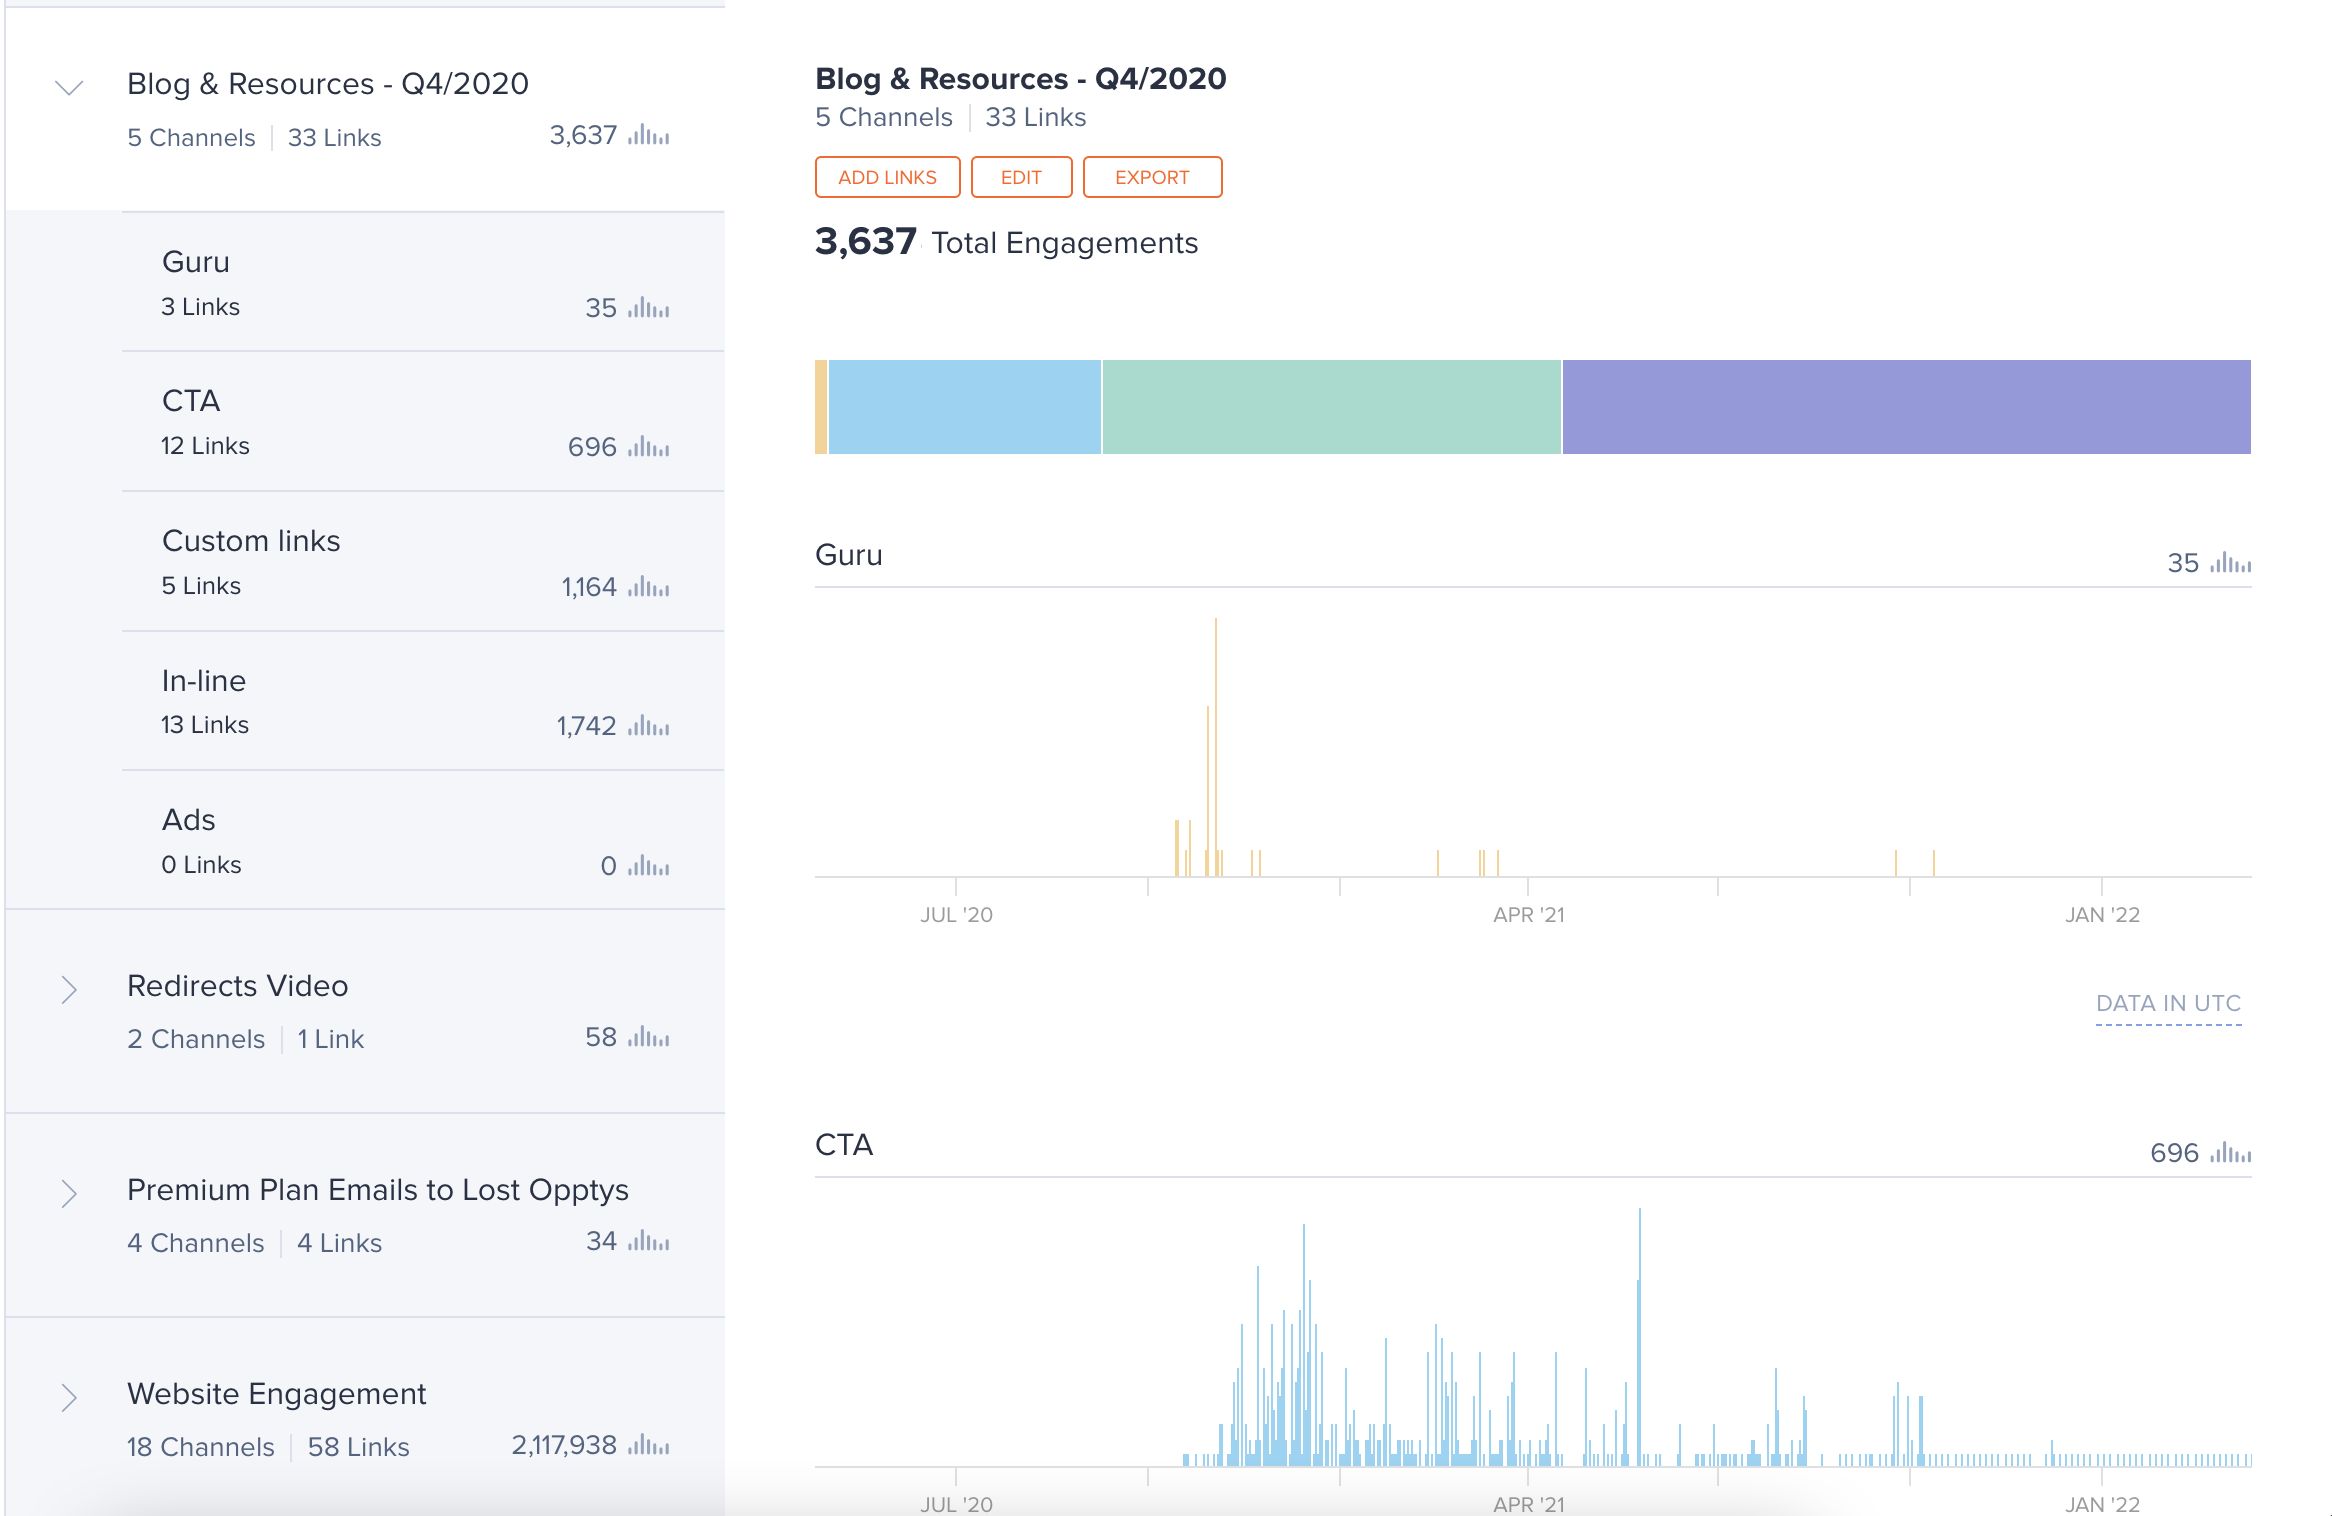The image size is (2332, 1516).
Task: Click chart icon in Ads row
Action: pos(648,866)
